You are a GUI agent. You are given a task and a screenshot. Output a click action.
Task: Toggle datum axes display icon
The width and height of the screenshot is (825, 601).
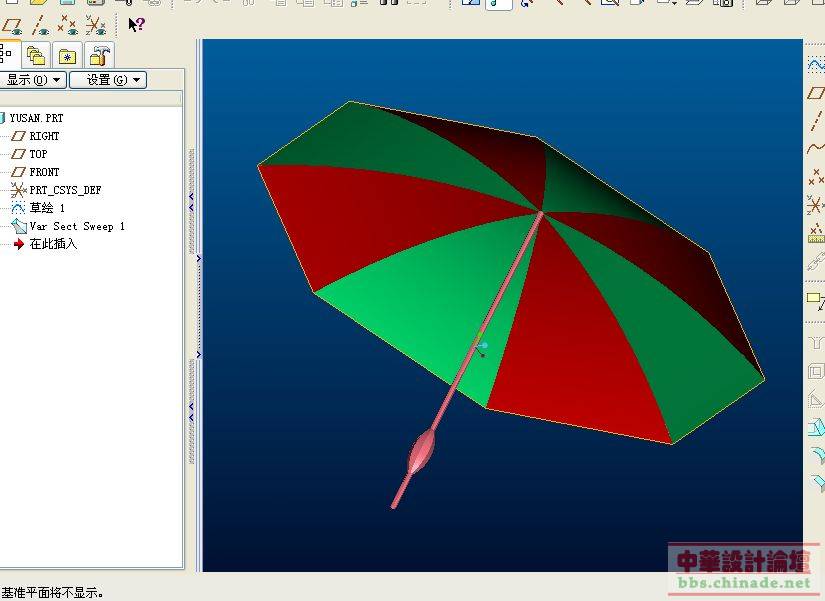coord(40,24)
